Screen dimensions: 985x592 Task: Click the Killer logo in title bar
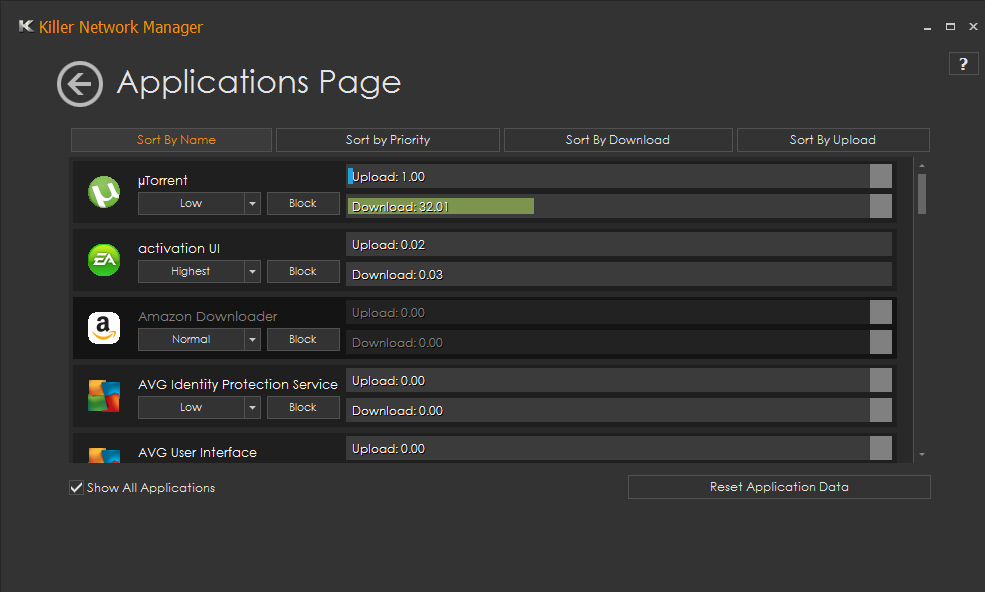(27, 27)
